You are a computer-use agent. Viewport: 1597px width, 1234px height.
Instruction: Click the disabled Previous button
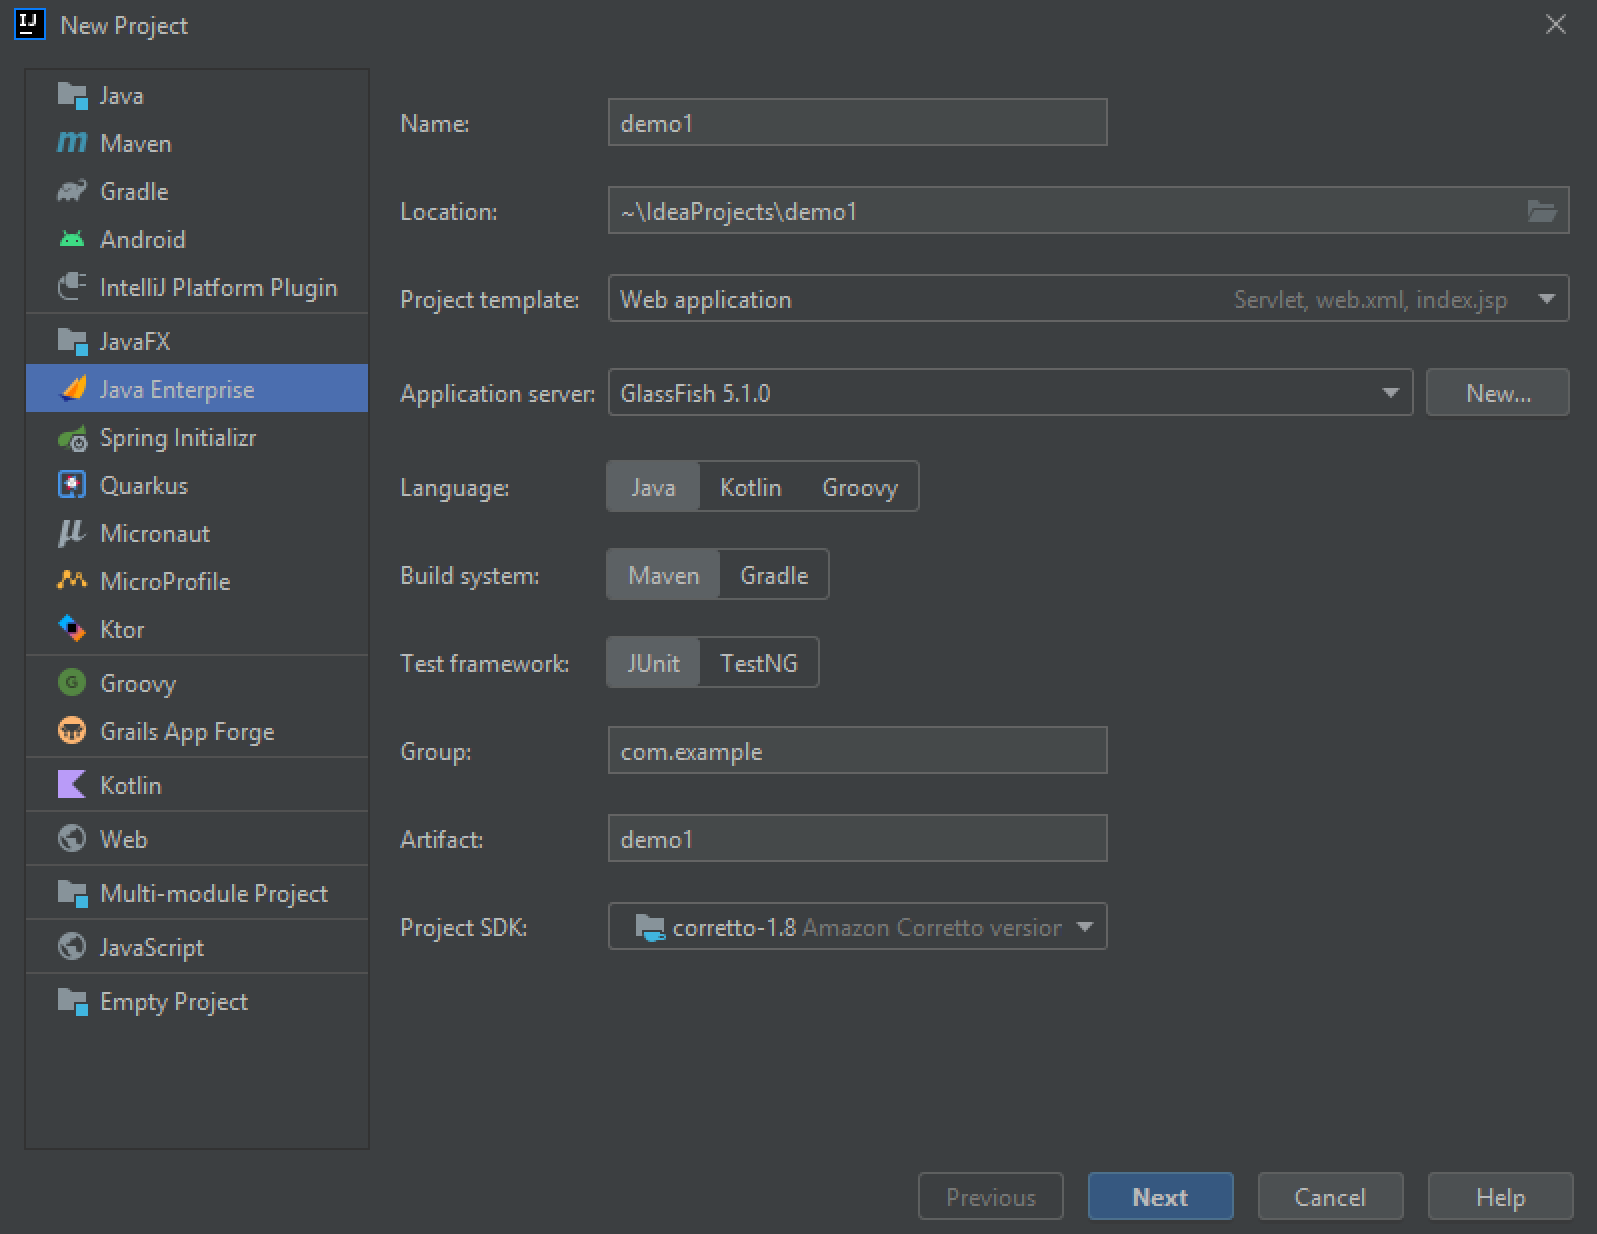pyautogui.click(x=990, y=1197)
